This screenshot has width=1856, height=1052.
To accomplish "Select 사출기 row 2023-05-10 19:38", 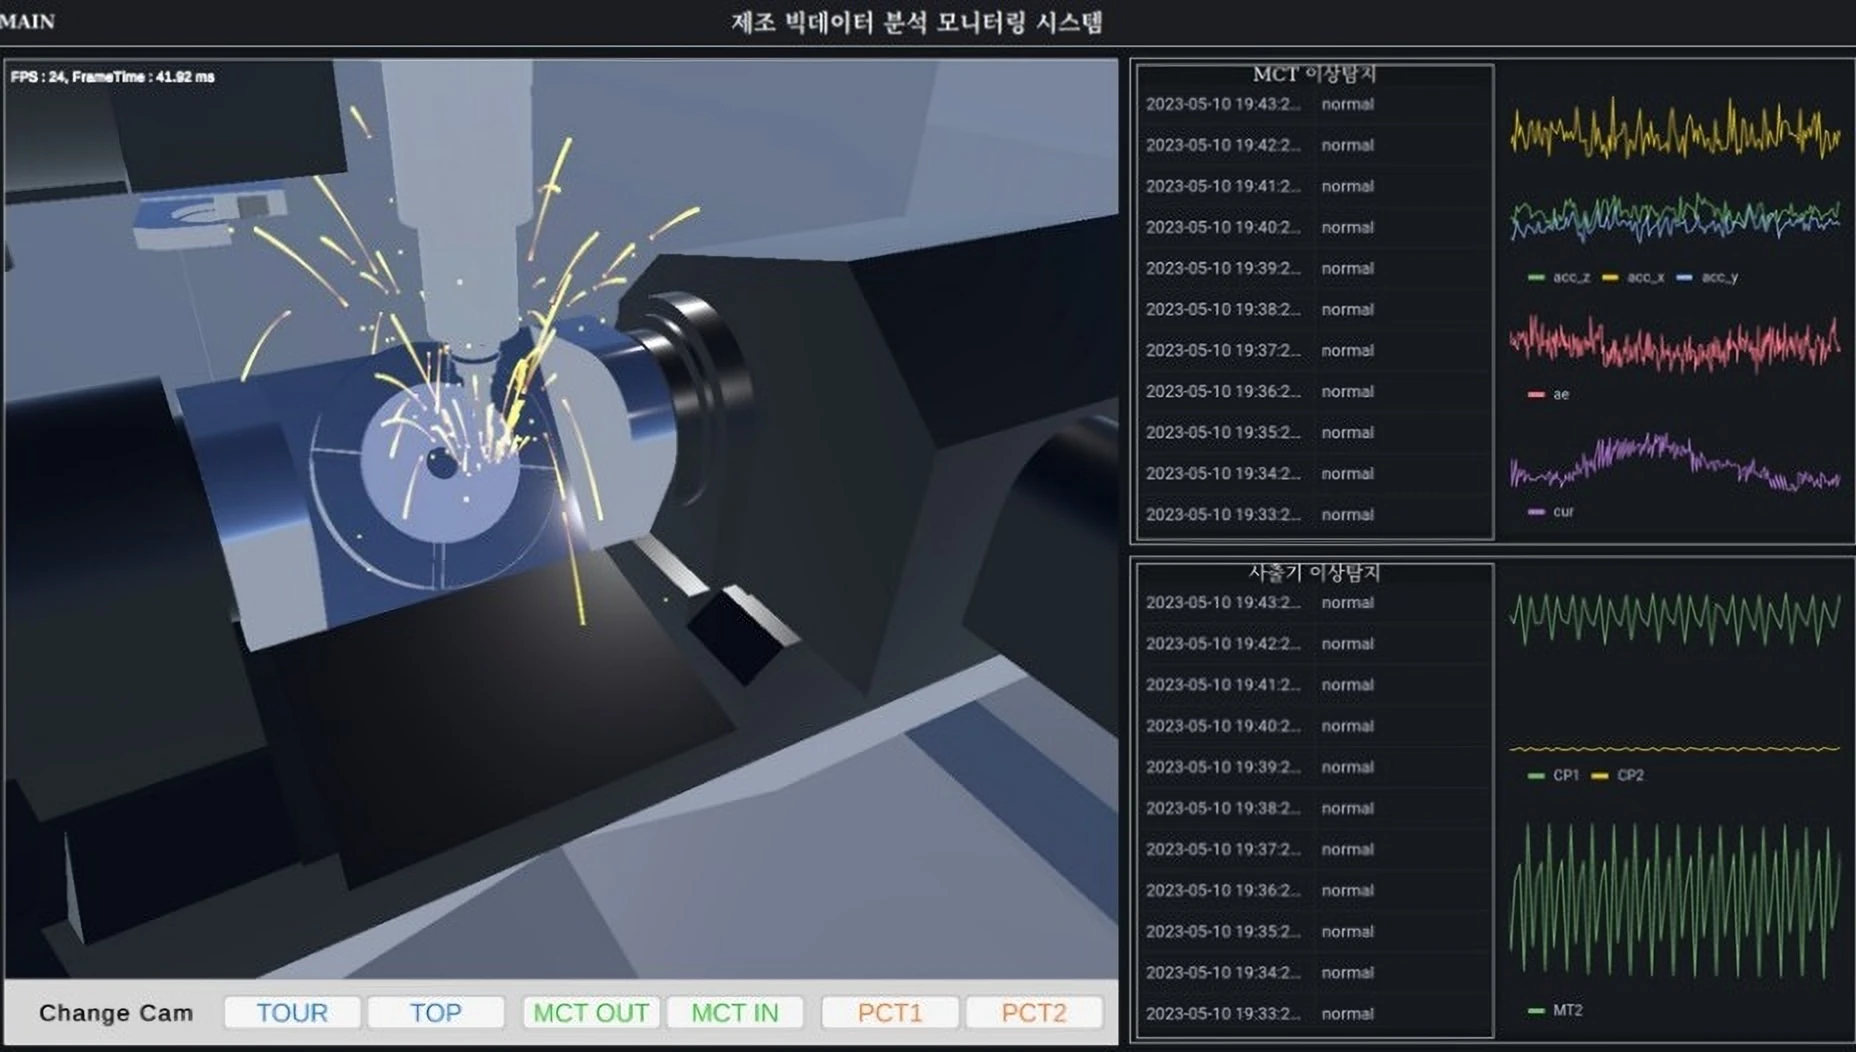I will tap(1314, 807).
